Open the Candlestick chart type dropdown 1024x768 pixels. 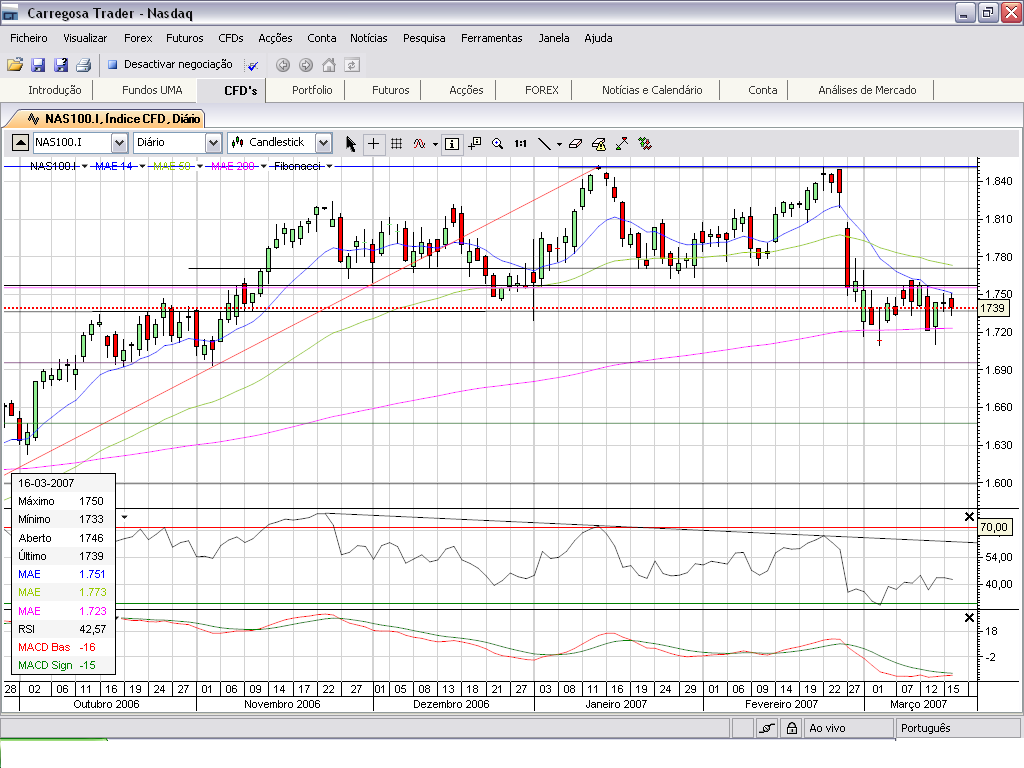click(x=323, y=142)
